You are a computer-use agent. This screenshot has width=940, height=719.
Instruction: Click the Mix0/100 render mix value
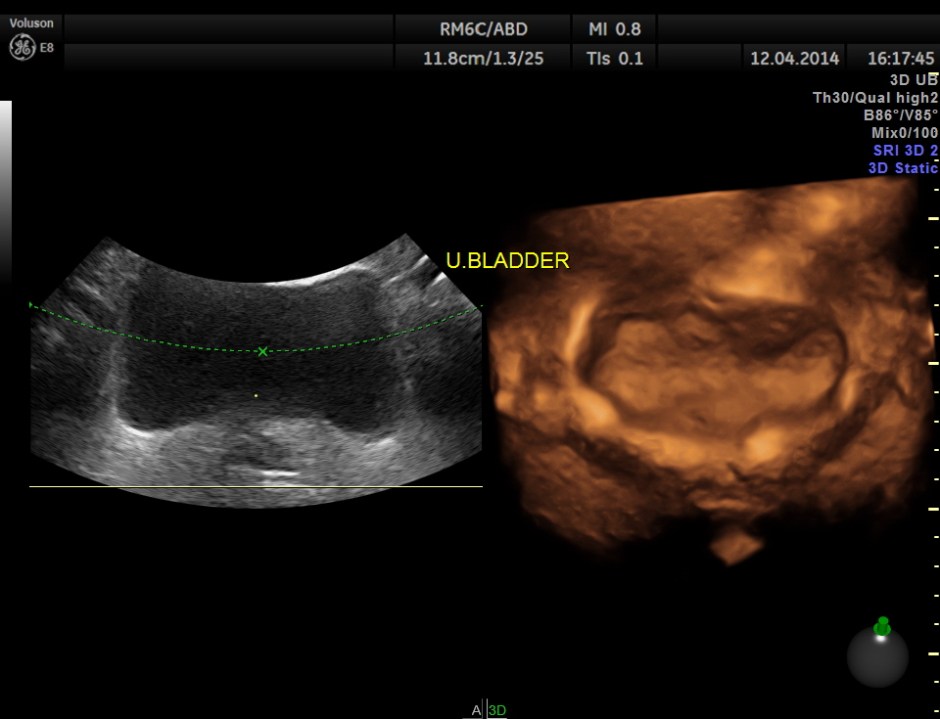coord(904,132)
